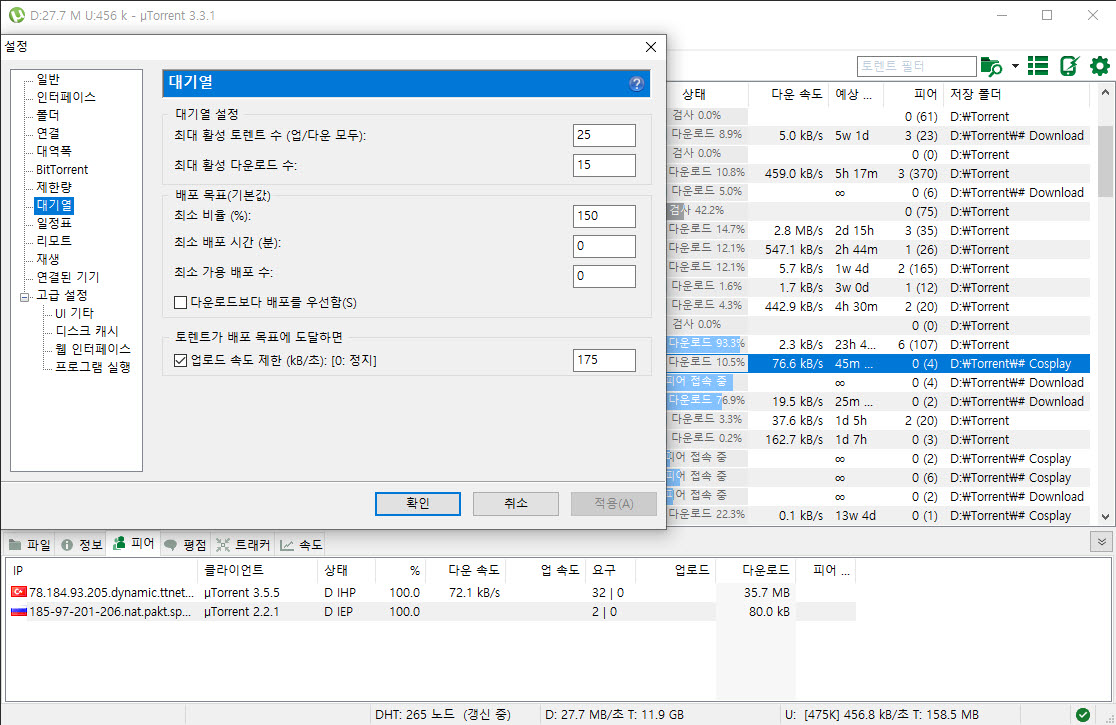Viewport: 1116px width, 725px height.
Task: Select 웹 인터페이스 under advanced settings
Action: [x=93, y=349]
